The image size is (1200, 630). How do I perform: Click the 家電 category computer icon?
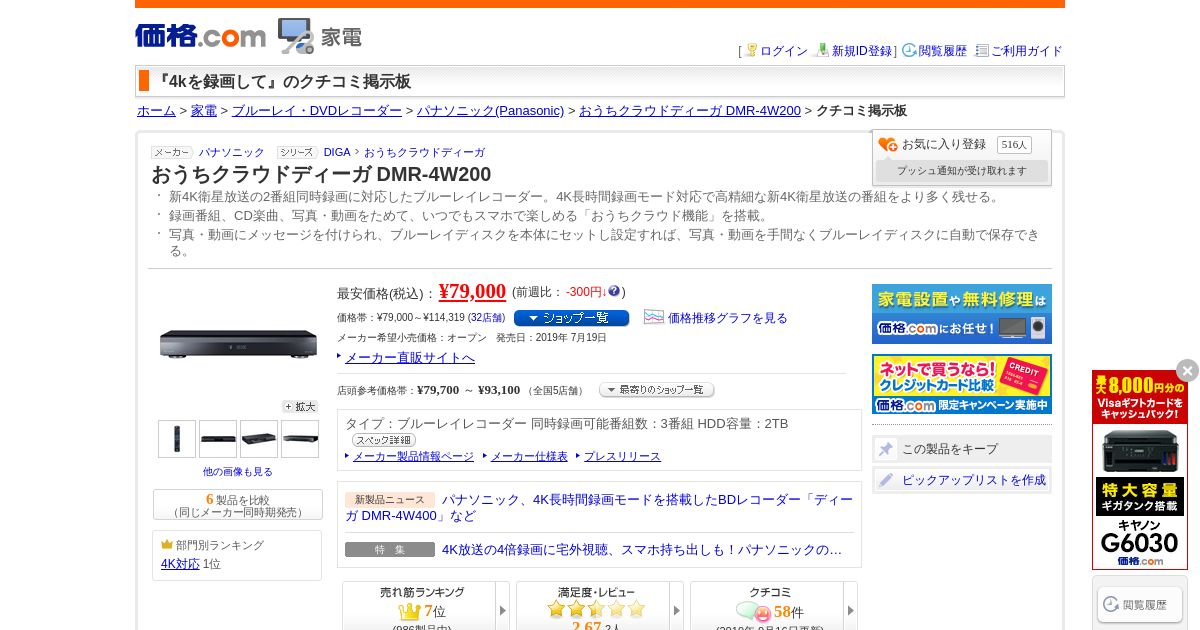295,36
